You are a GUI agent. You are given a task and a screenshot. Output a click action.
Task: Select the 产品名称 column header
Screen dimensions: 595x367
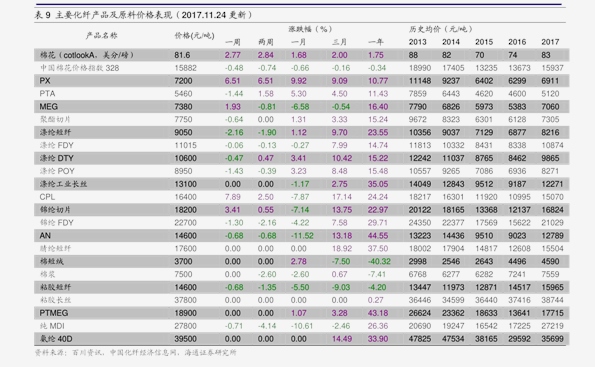(101, 36)
